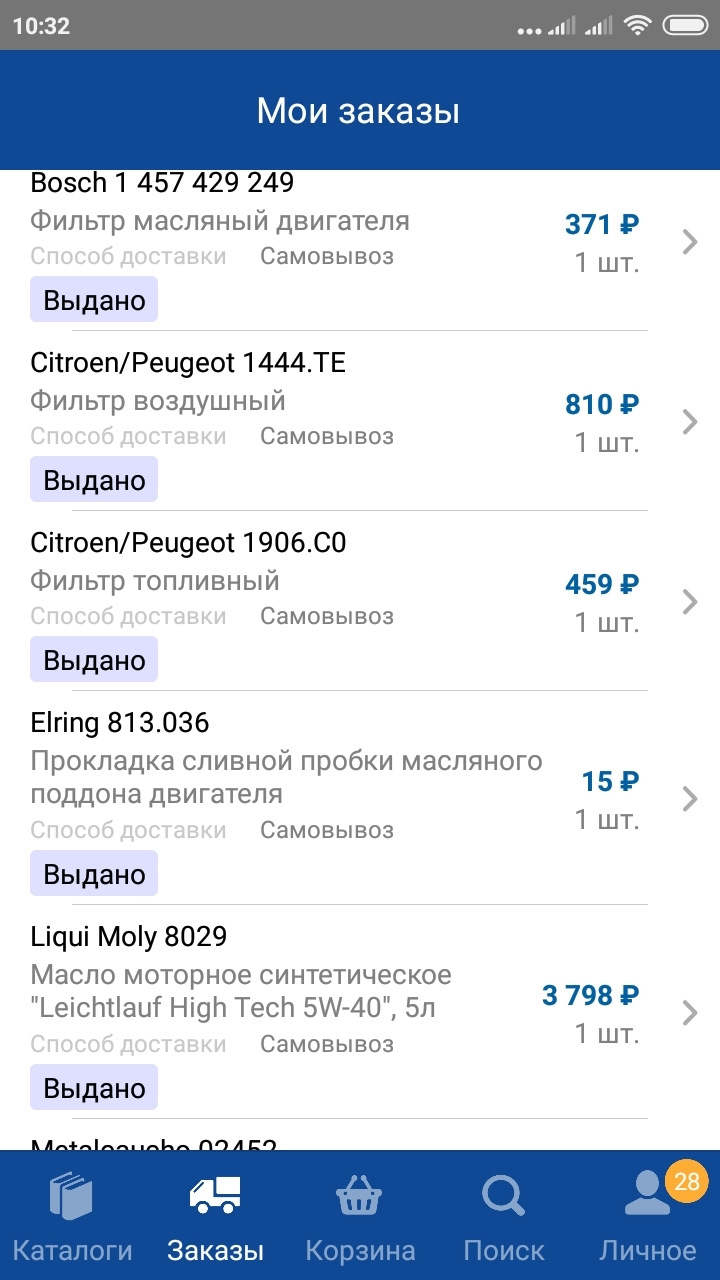Expand the Elring 813.036 order chevron
This screenshot has width=720, height=1280.
tap(689, 798)
